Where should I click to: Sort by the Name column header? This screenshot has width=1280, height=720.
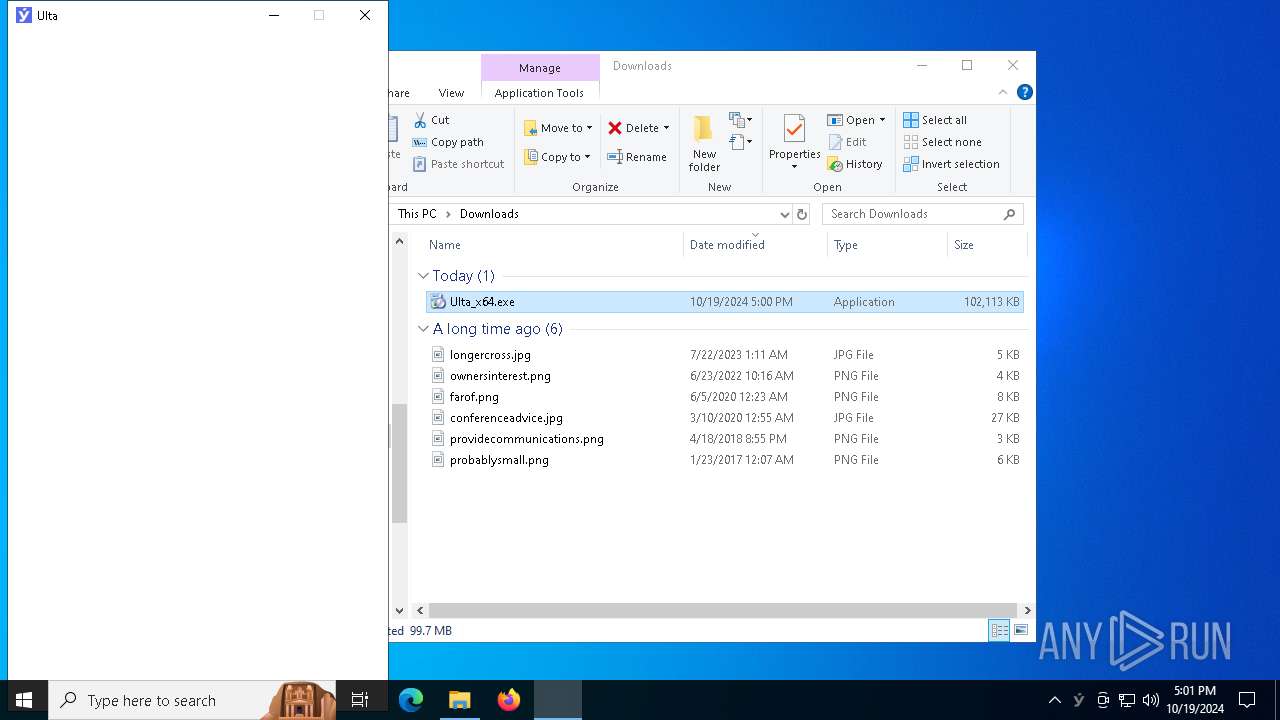(445, 245)
